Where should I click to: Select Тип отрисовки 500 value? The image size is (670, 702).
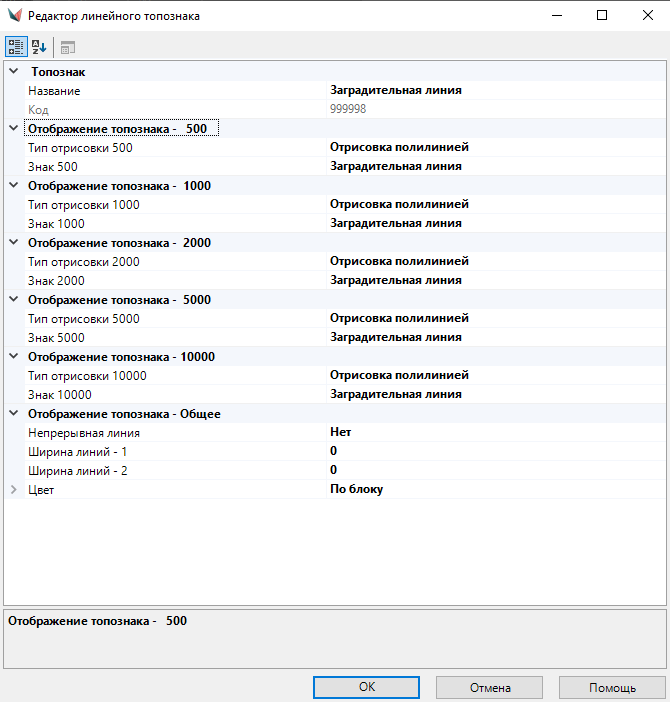click(x=495, y=148)
